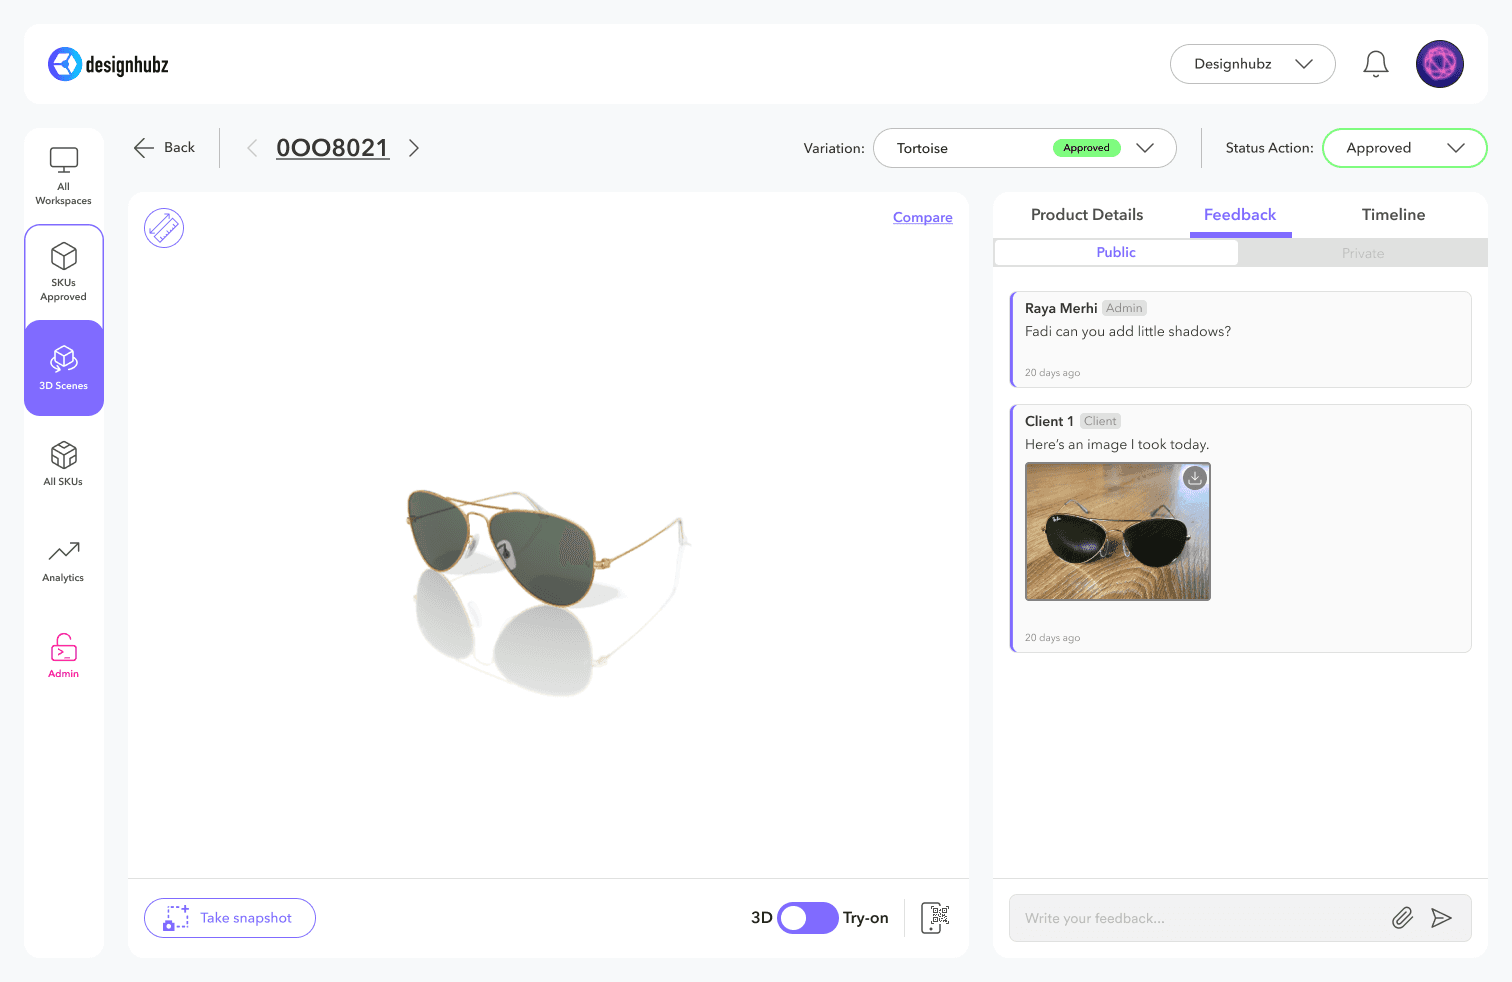Click the Try-on label
The width and height of the screenshot is (1512, 982).
click(x=866, y=918)
